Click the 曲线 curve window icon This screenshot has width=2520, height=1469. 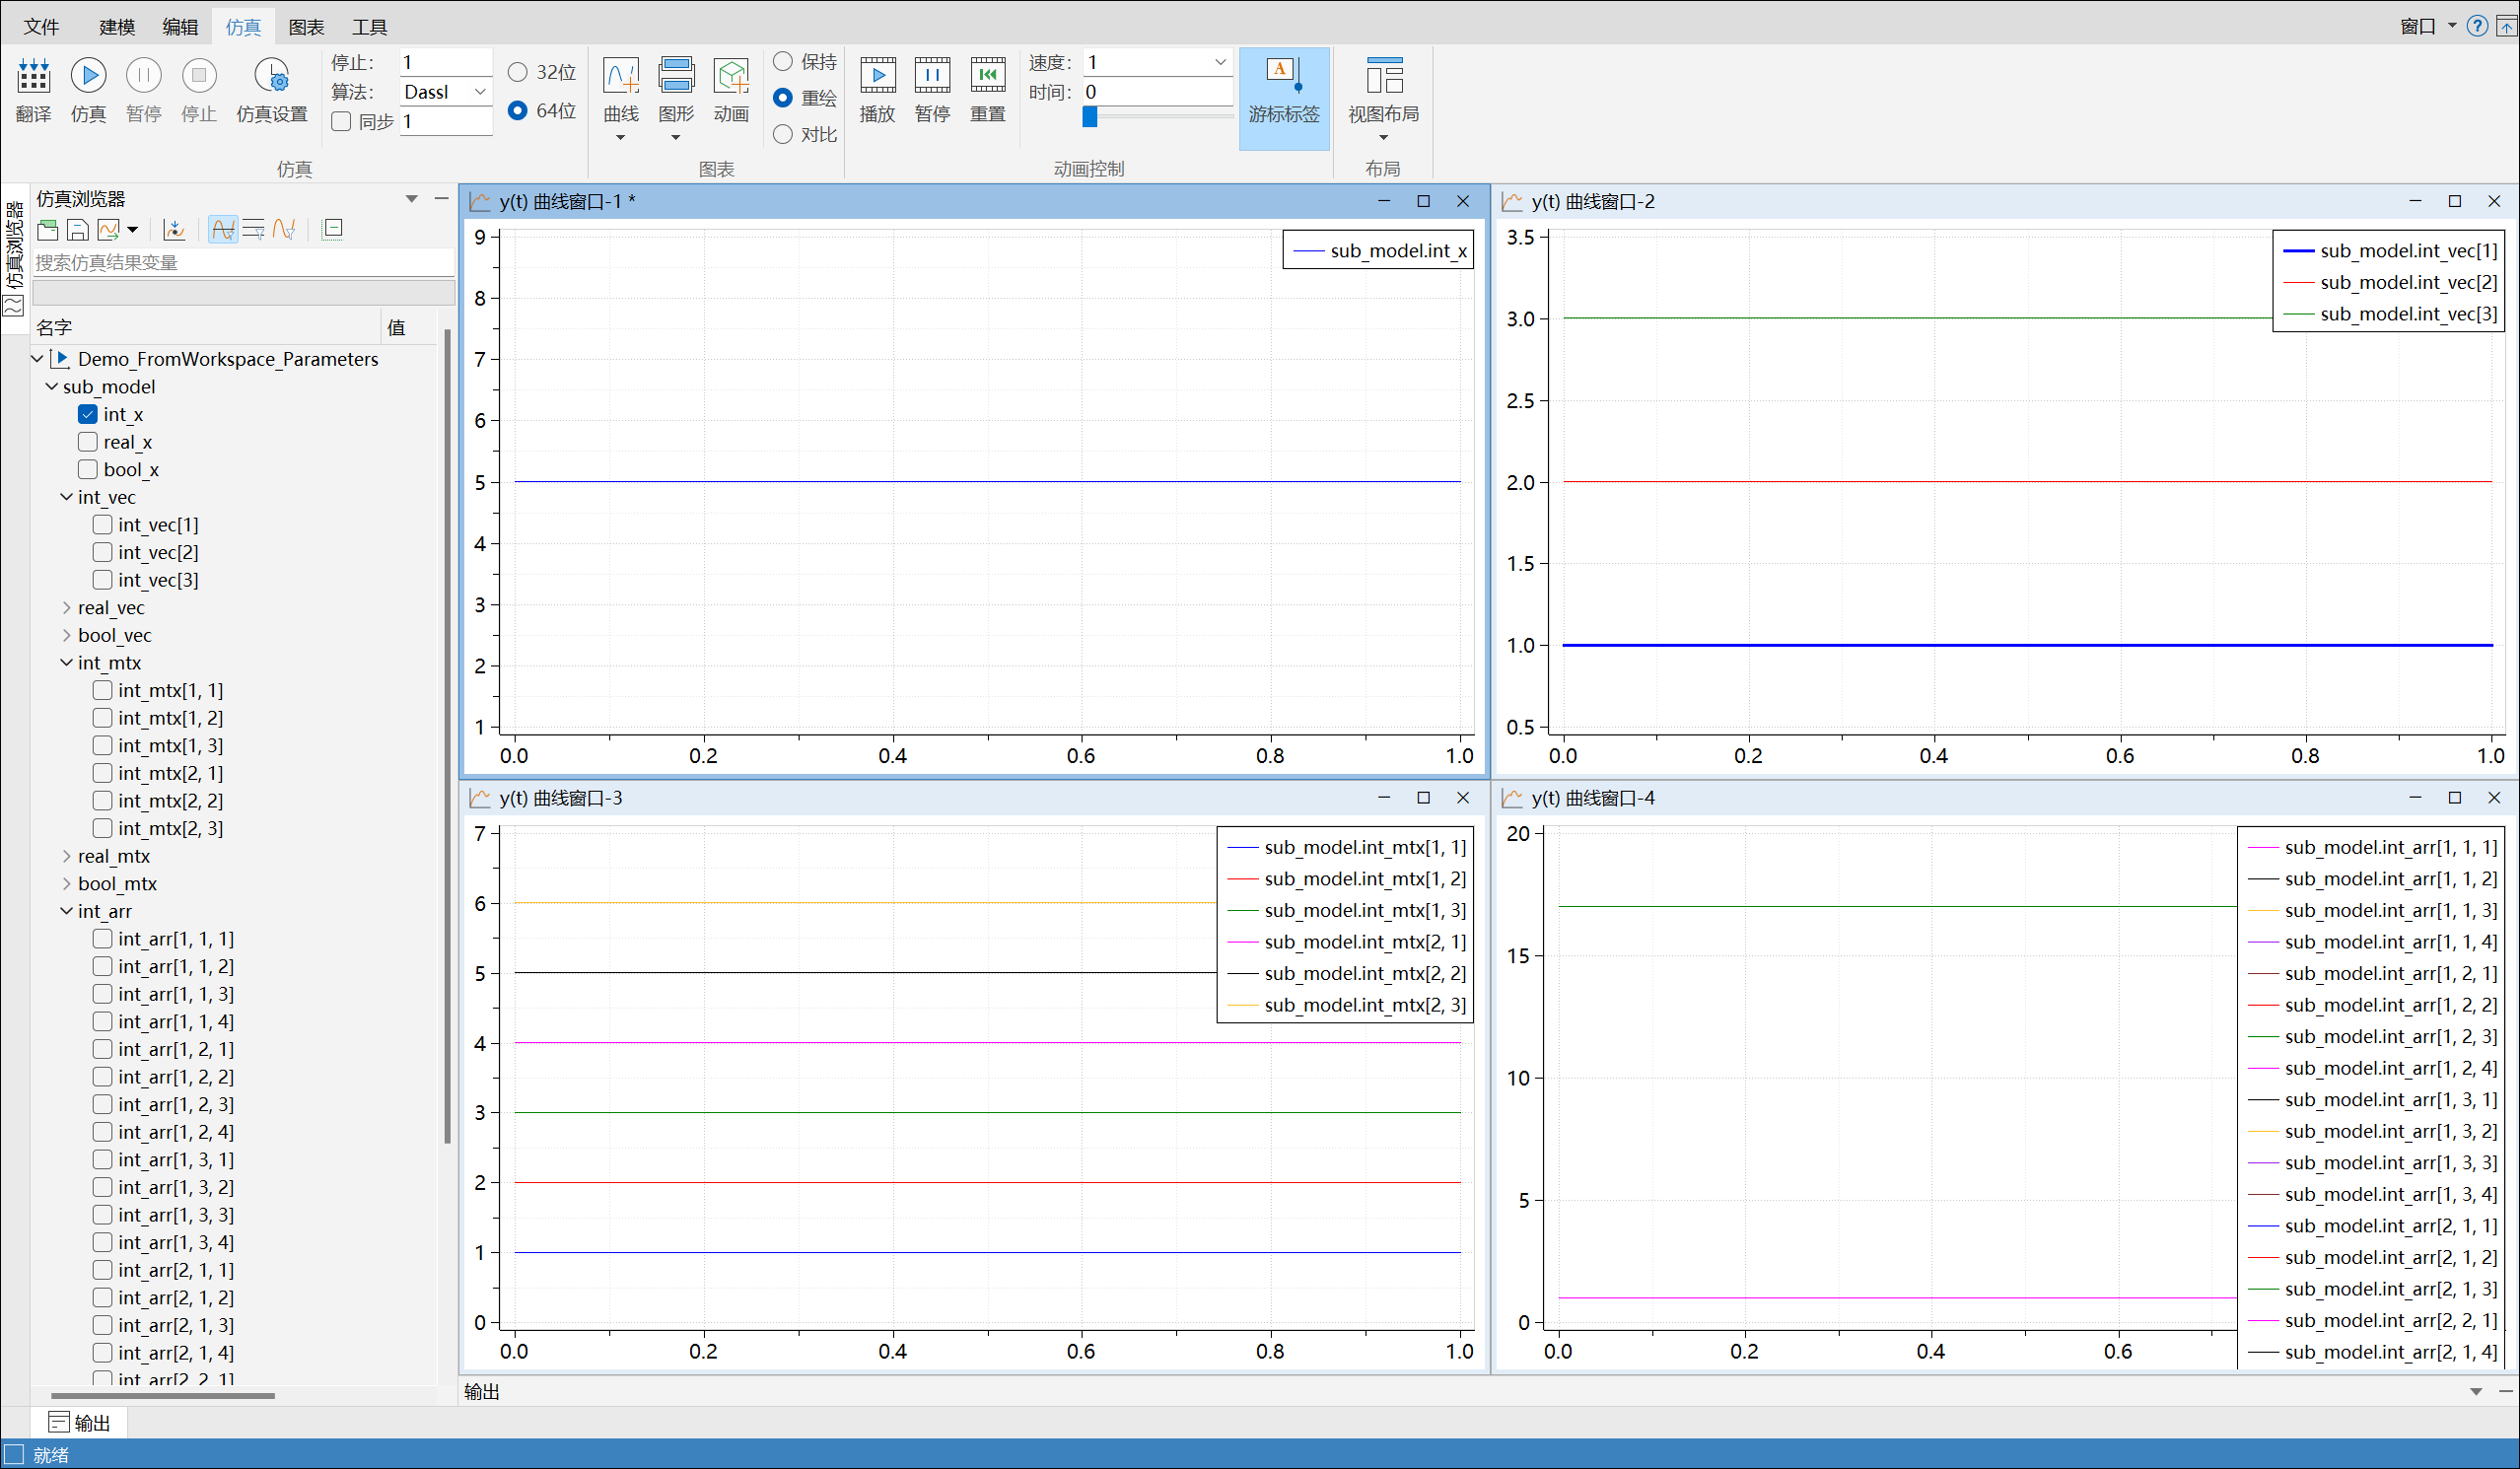(x=621, y=76)
